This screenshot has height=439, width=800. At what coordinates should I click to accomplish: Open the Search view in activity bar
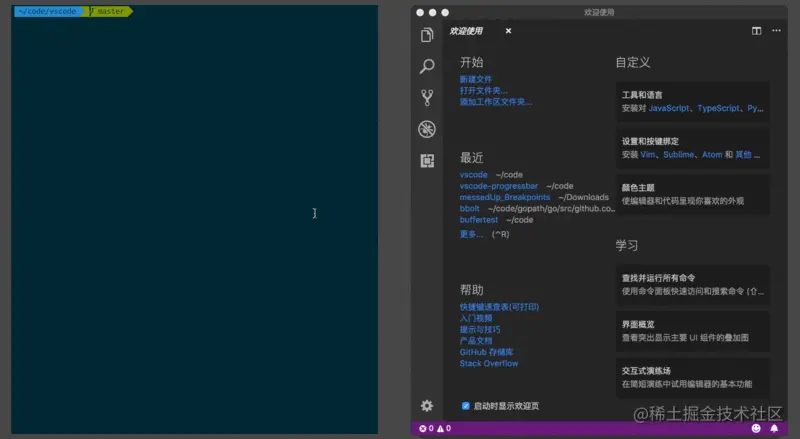[427, 66]
